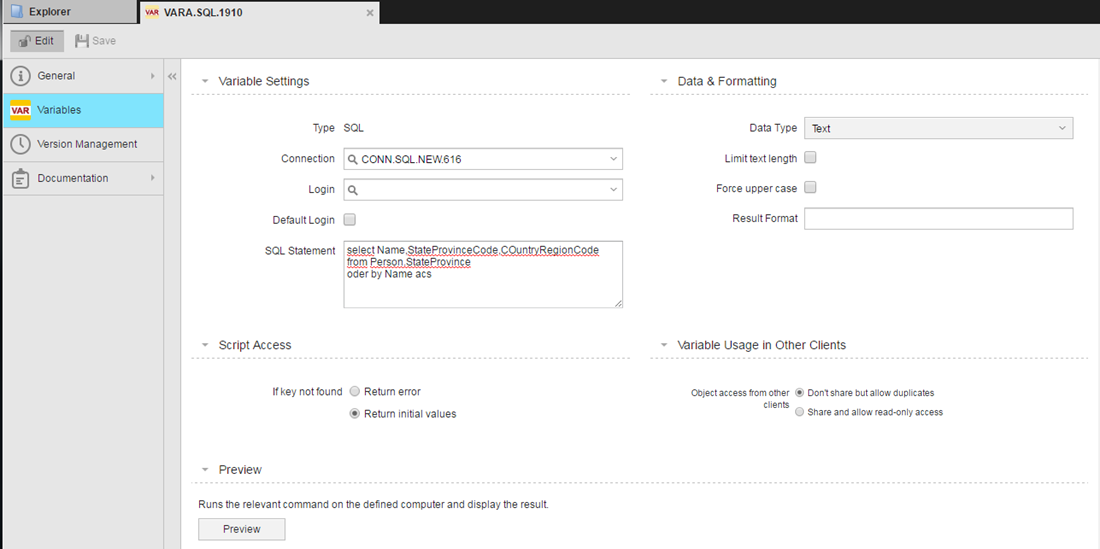Click the Login input field

[x=483, y=189]
